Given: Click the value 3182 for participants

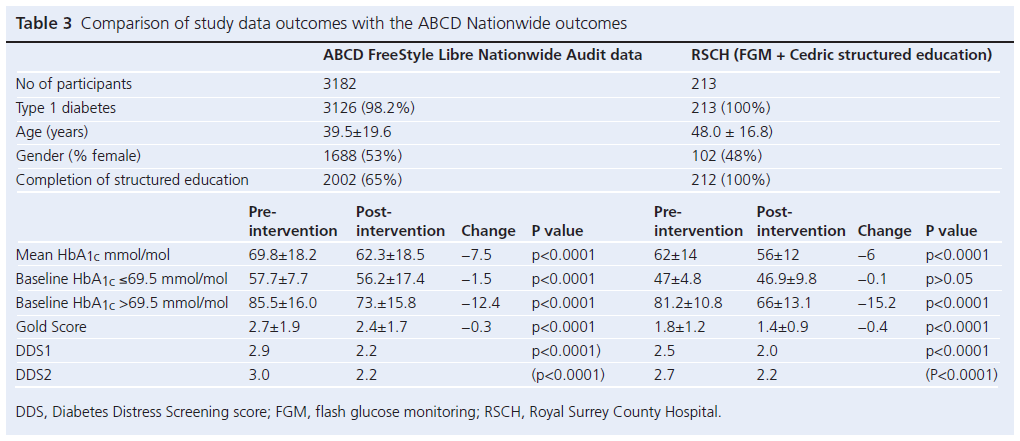Looking at the screenshot, I should click(337, 84).
